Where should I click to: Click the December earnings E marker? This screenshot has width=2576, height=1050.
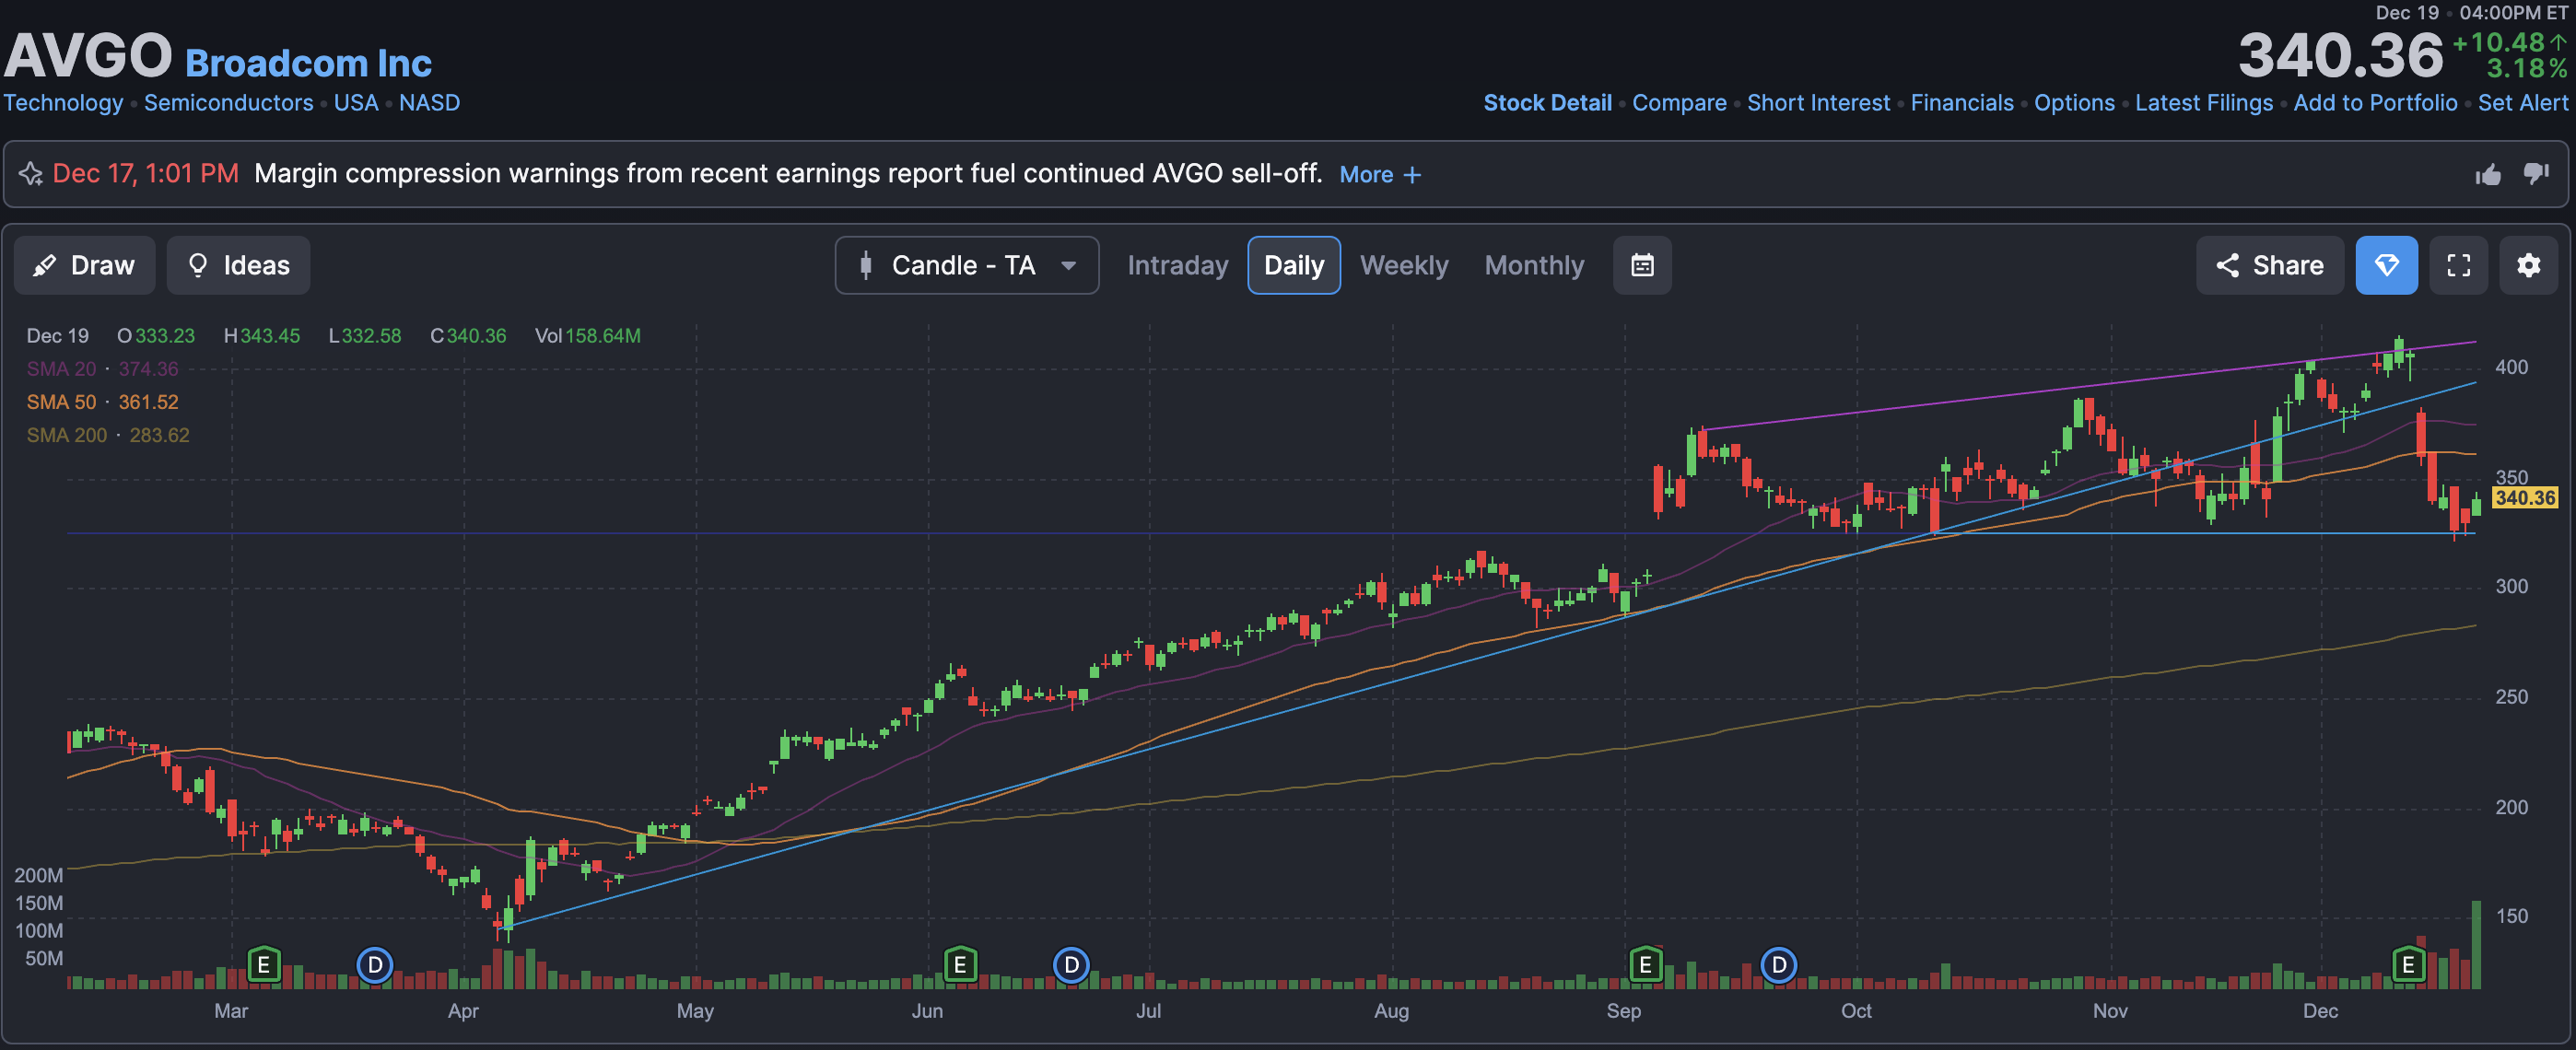click(x=2408, y=965)
